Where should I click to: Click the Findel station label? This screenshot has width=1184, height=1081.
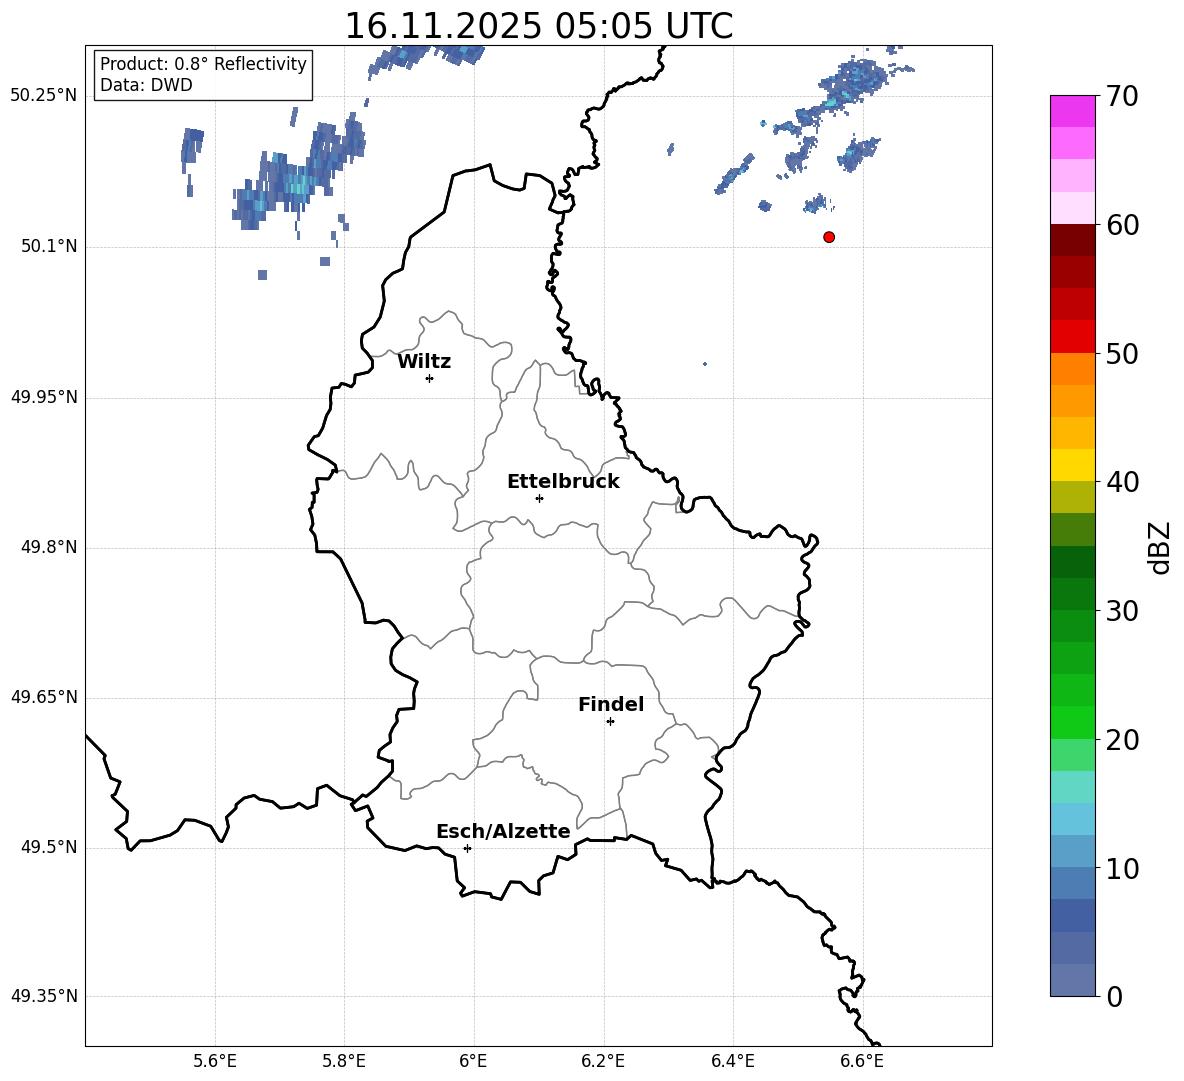coord(611,704)
